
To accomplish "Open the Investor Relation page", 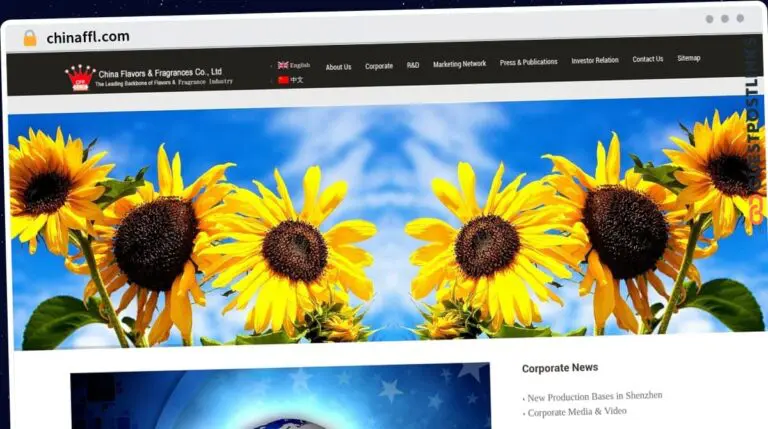I will [x=595, y=60].
